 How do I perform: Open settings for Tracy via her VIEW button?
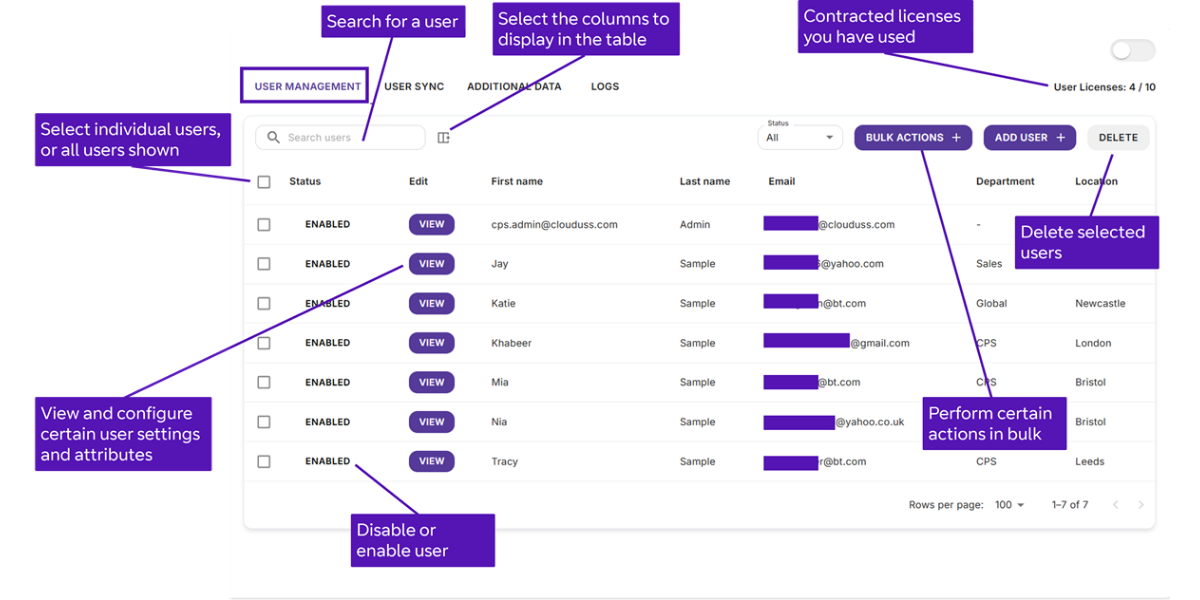(431, 461)
